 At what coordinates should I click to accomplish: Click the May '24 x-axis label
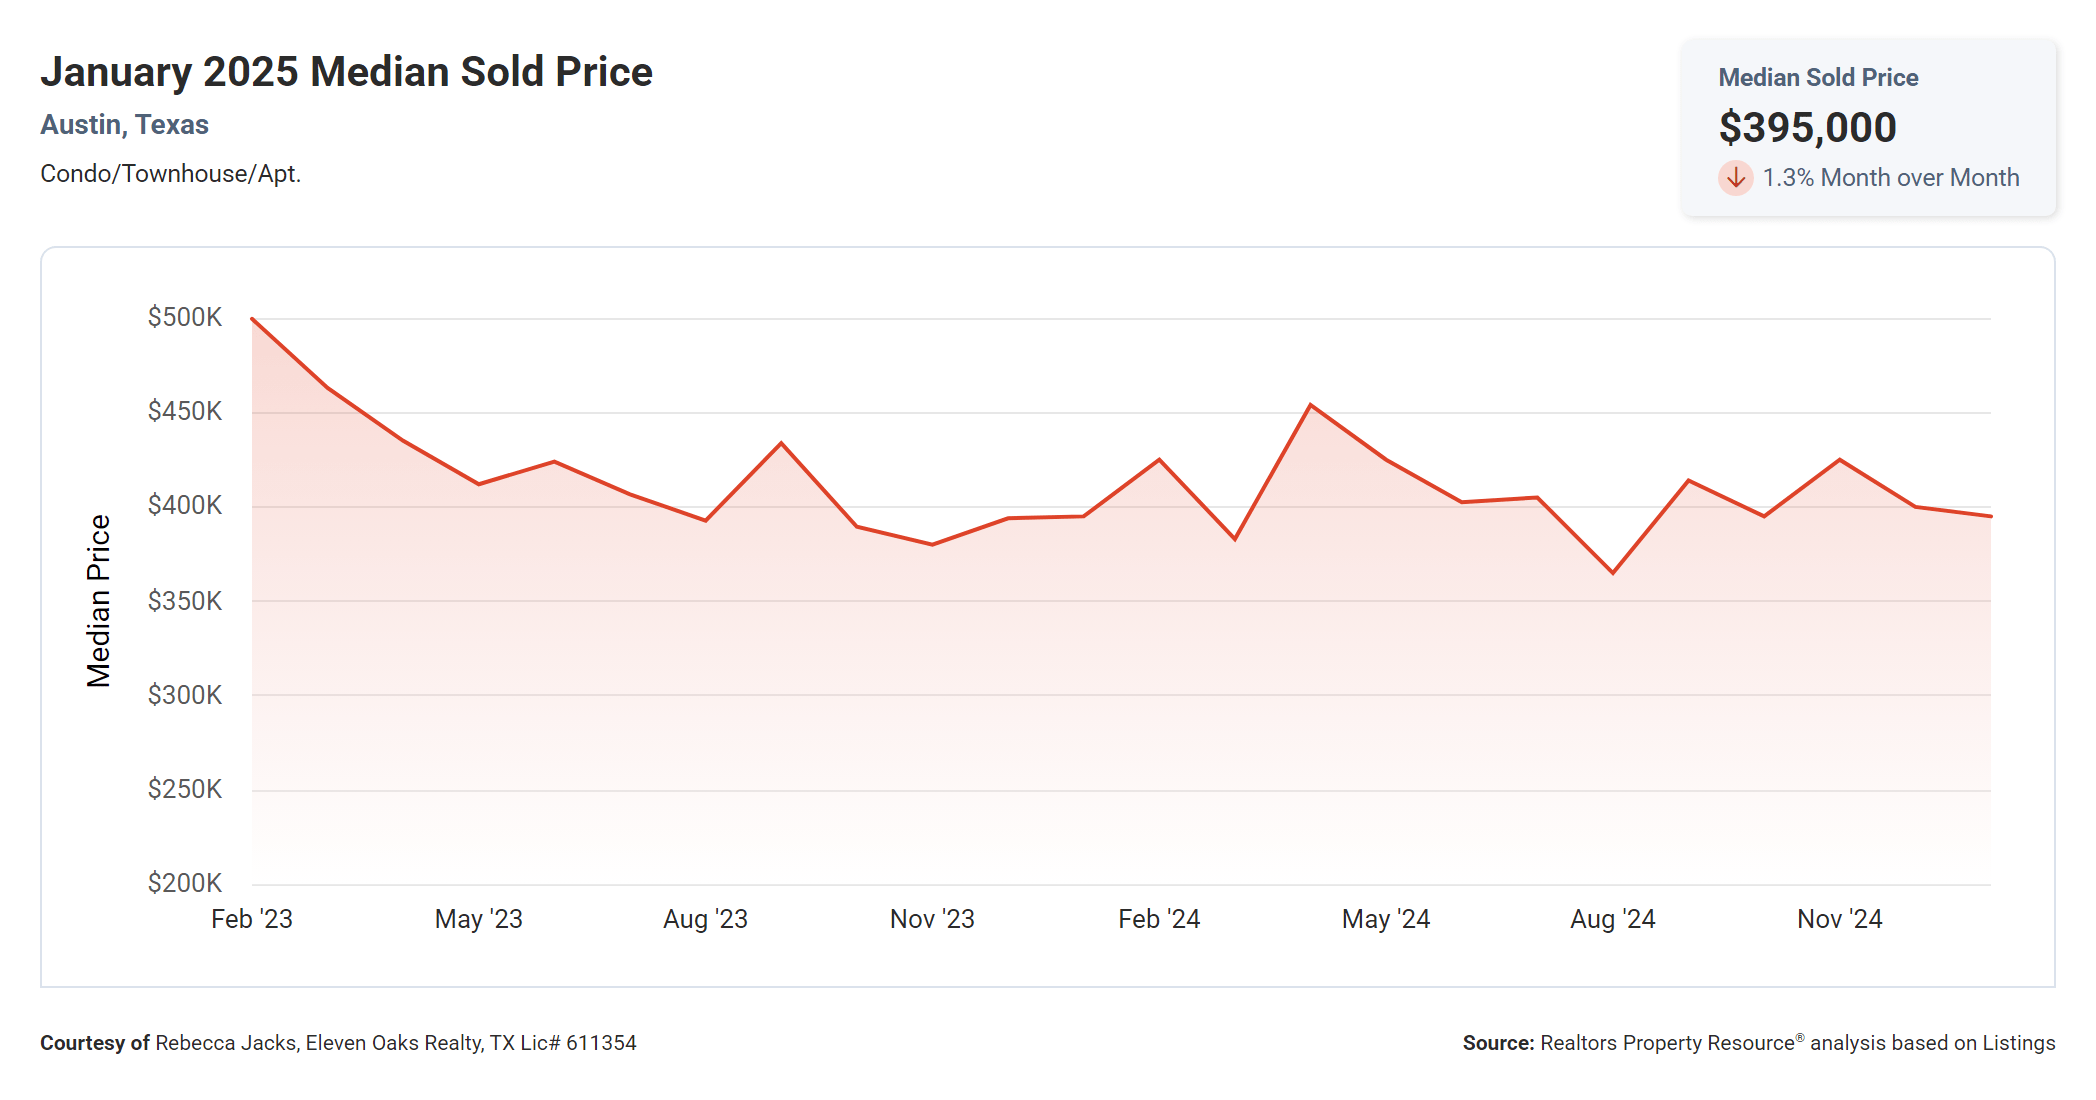[x=1385, y=919]
